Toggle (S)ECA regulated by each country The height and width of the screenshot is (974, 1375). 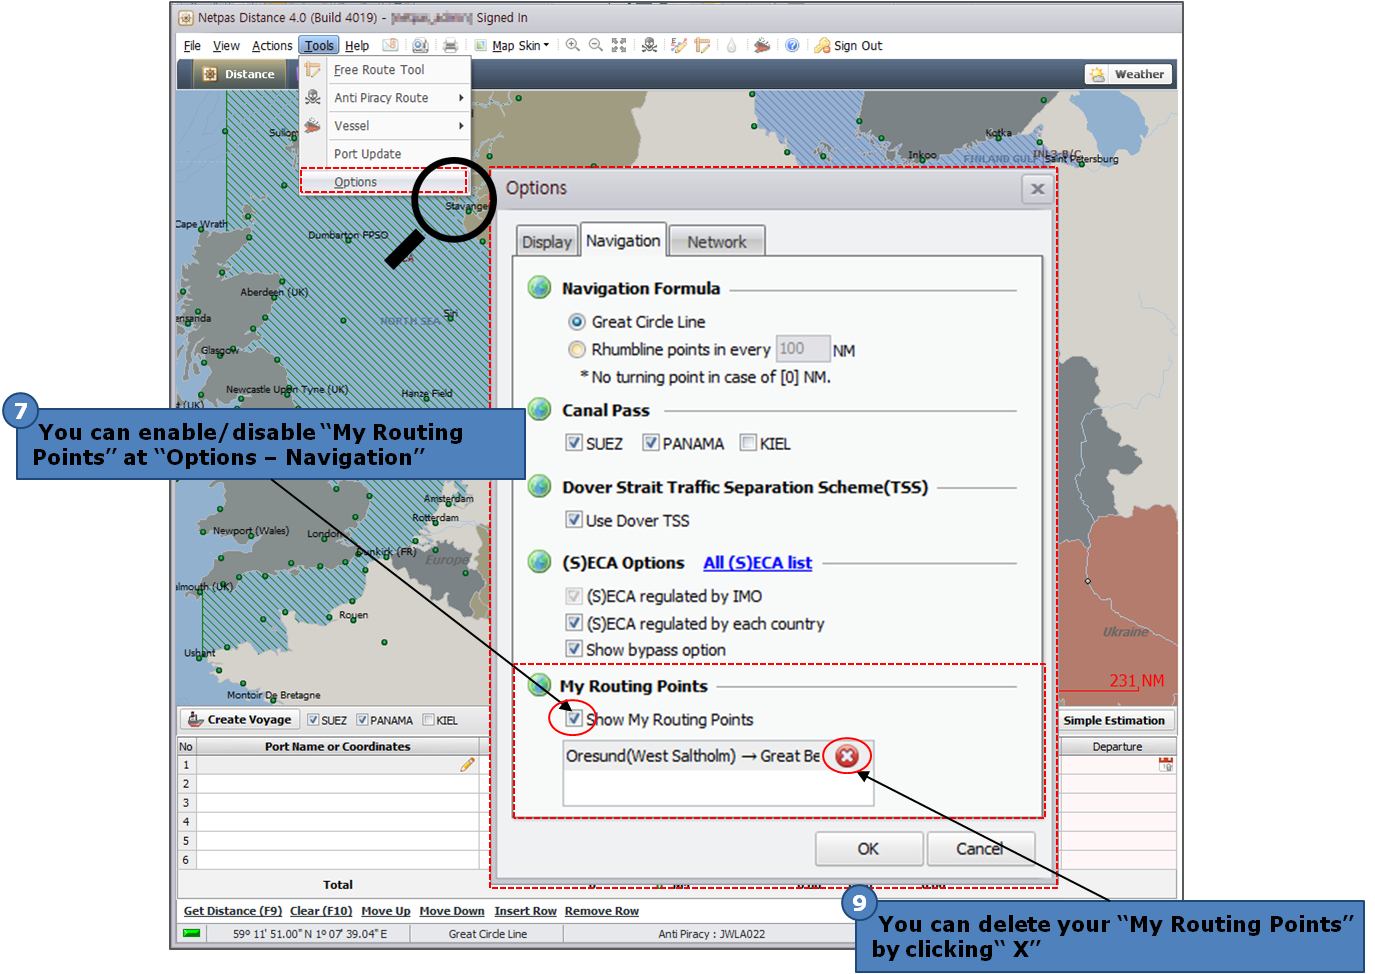point(574,622)
